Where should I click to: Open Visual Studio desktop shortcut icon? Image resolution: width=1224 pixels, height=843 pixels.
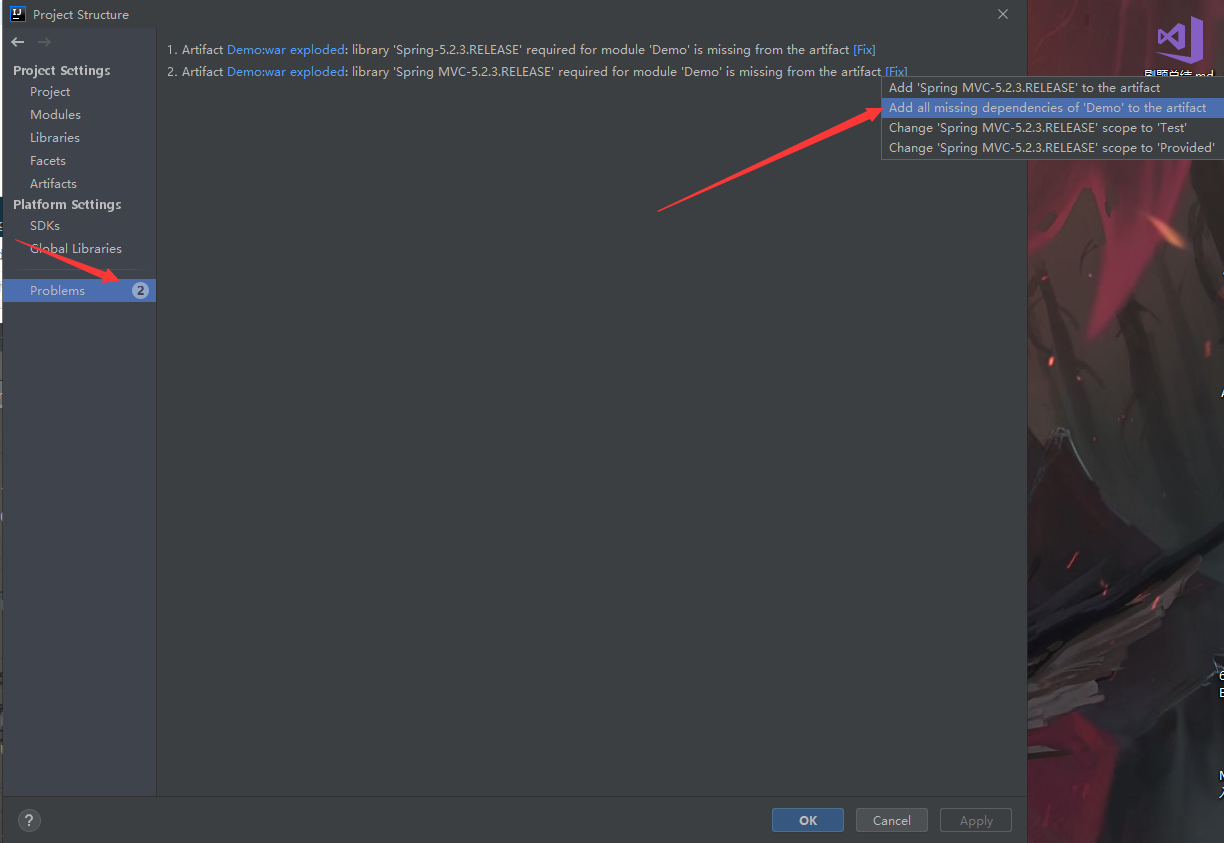tap(1180, 42)
